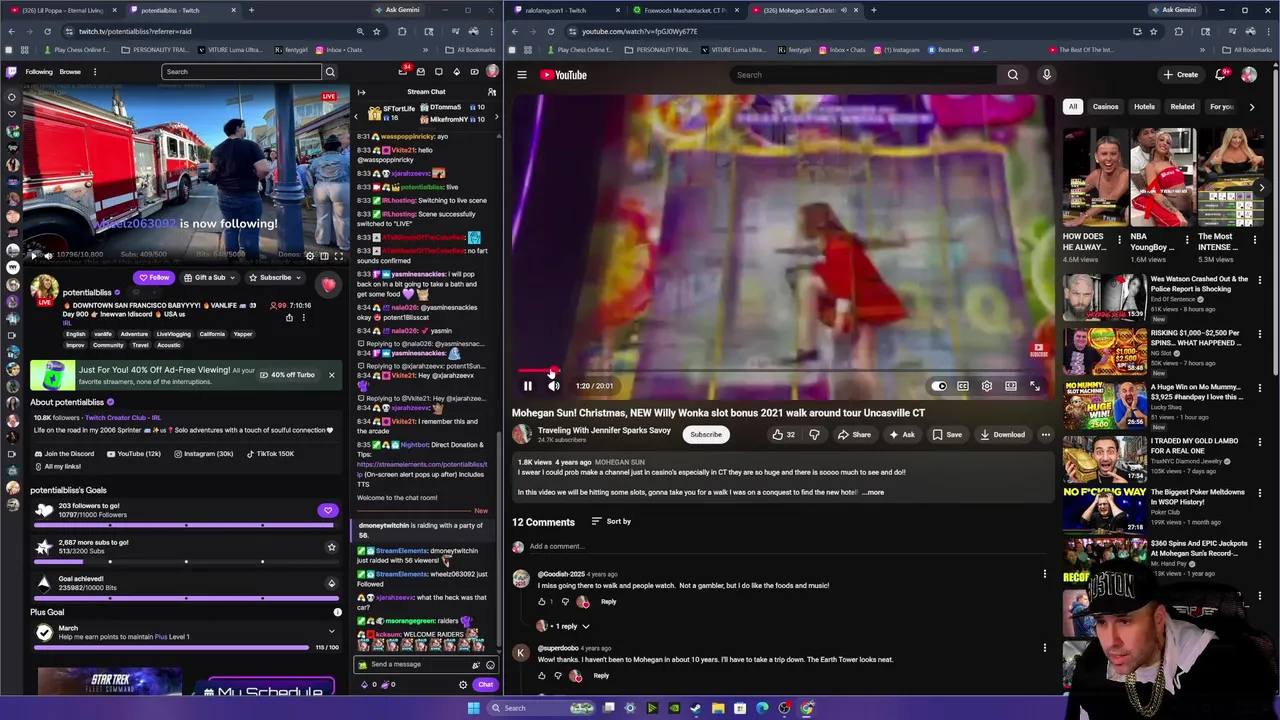This screenshot has height=720, width=1280.
Task: Dislike the Mohegan Sun video
Action: click(x=813, y=435)
